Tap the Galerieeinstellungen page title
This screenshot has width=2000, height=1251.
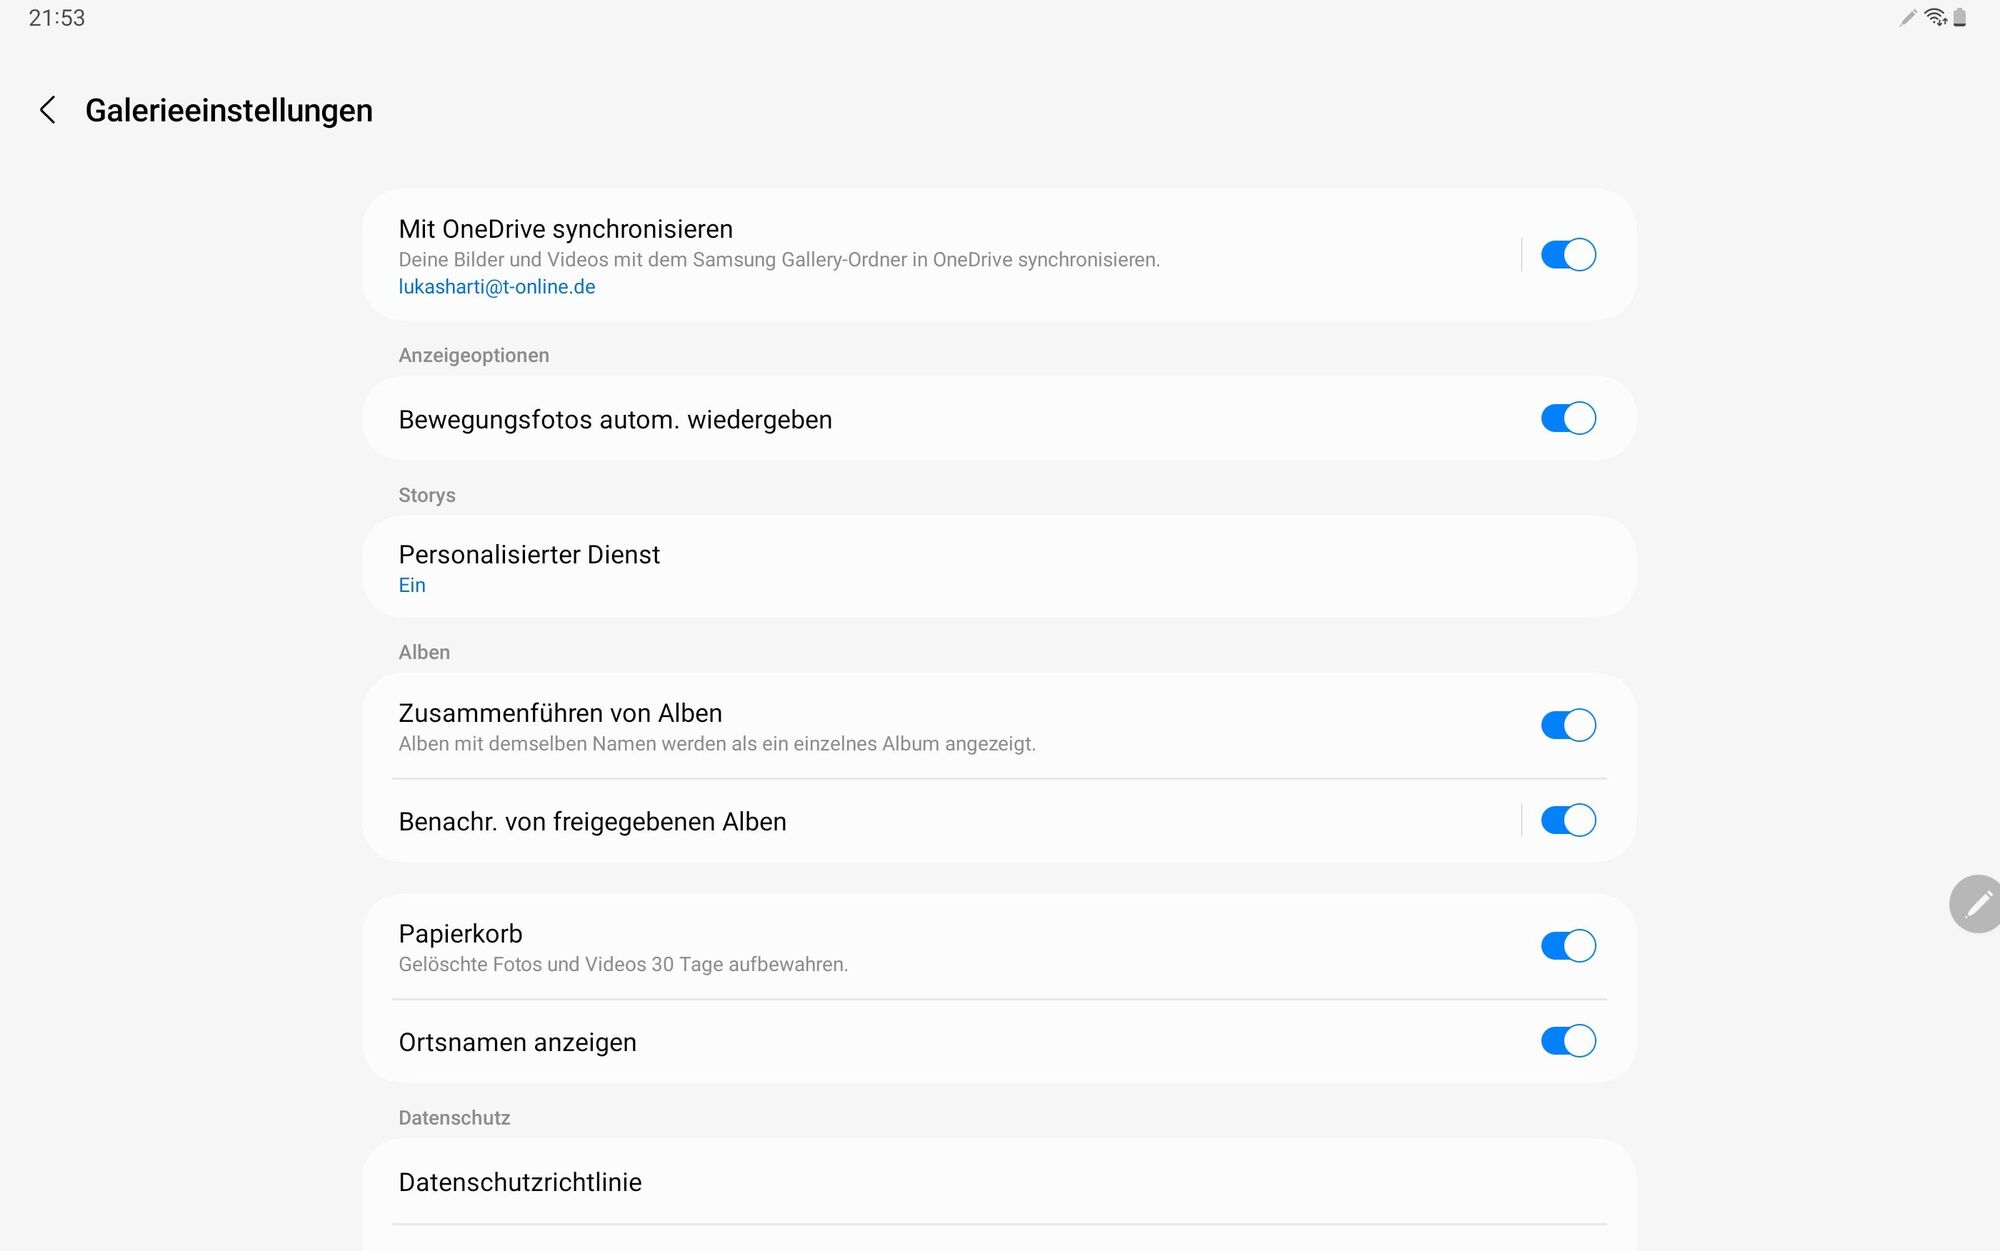[229, 110]
